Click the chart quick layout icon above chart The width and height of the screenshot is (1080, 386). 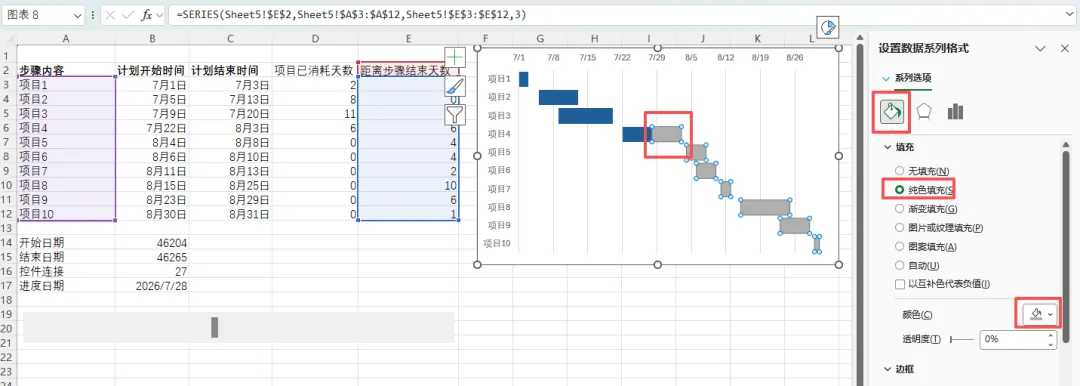point(829,28)
